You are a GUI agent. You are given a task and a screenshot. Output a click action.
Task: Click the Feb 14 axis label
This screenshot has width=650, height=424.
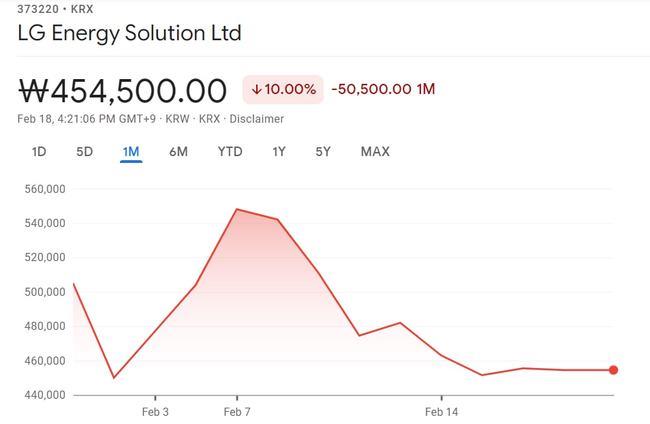(441, 412)
